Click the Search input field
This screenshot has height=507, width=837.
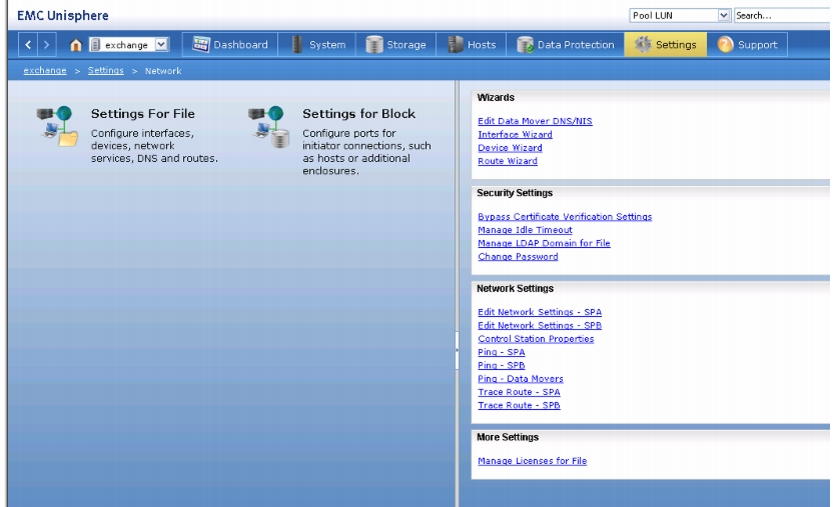[x=782, y=15]
